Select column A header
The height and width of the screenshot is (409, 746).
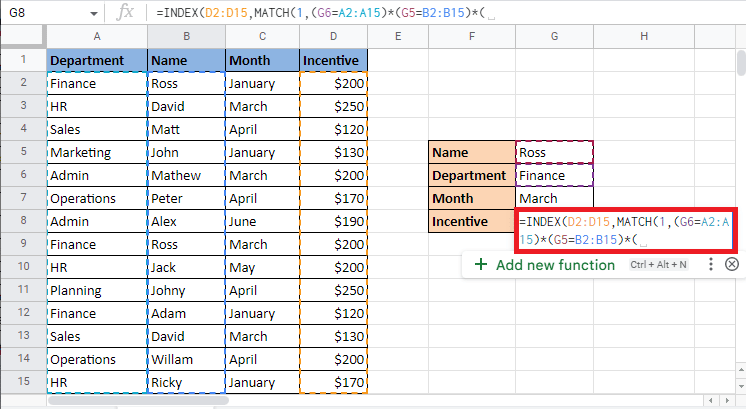pyautogui.click(x=97, y=37)
